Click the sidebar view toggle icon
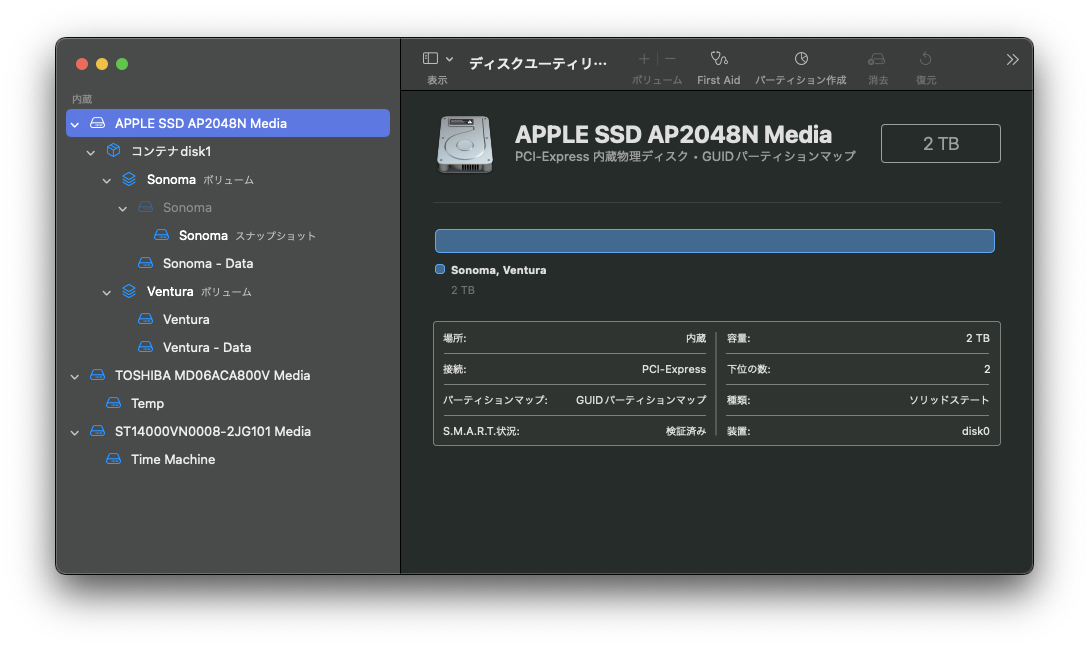1089x648 pixels. pos(431,59)
